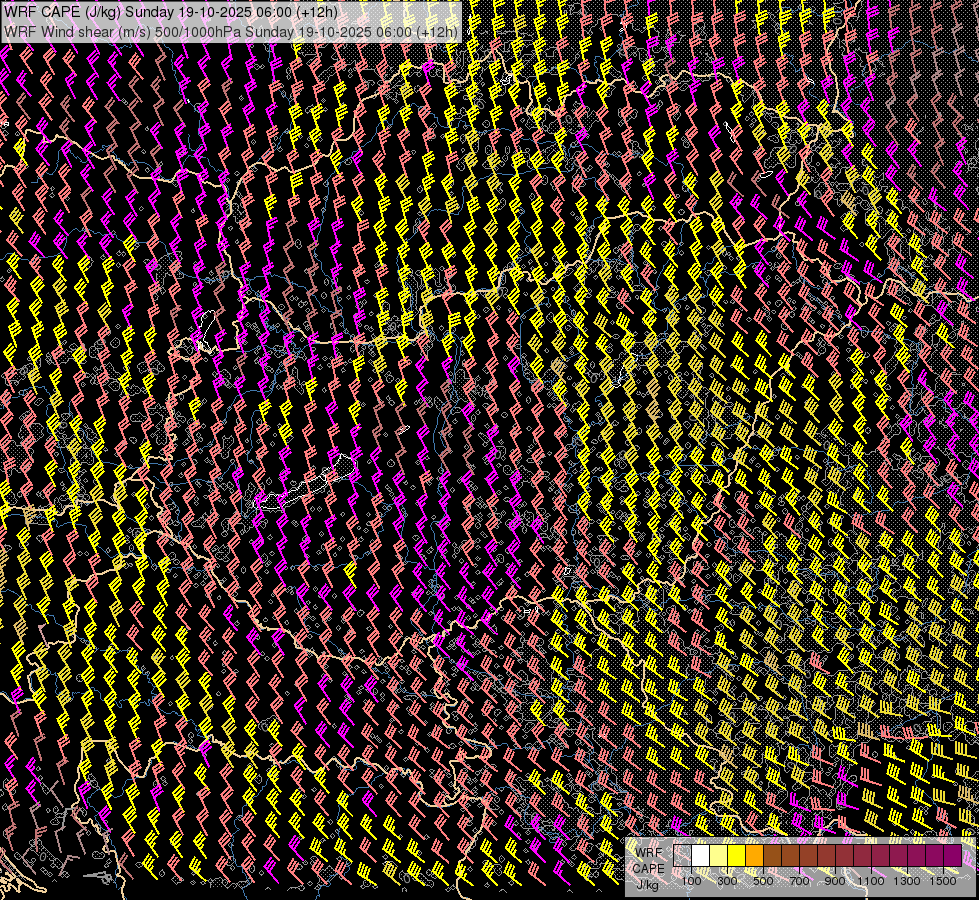Click the WRF word in the legend
This screenshot has height=900, width=979.
(649, 853)
